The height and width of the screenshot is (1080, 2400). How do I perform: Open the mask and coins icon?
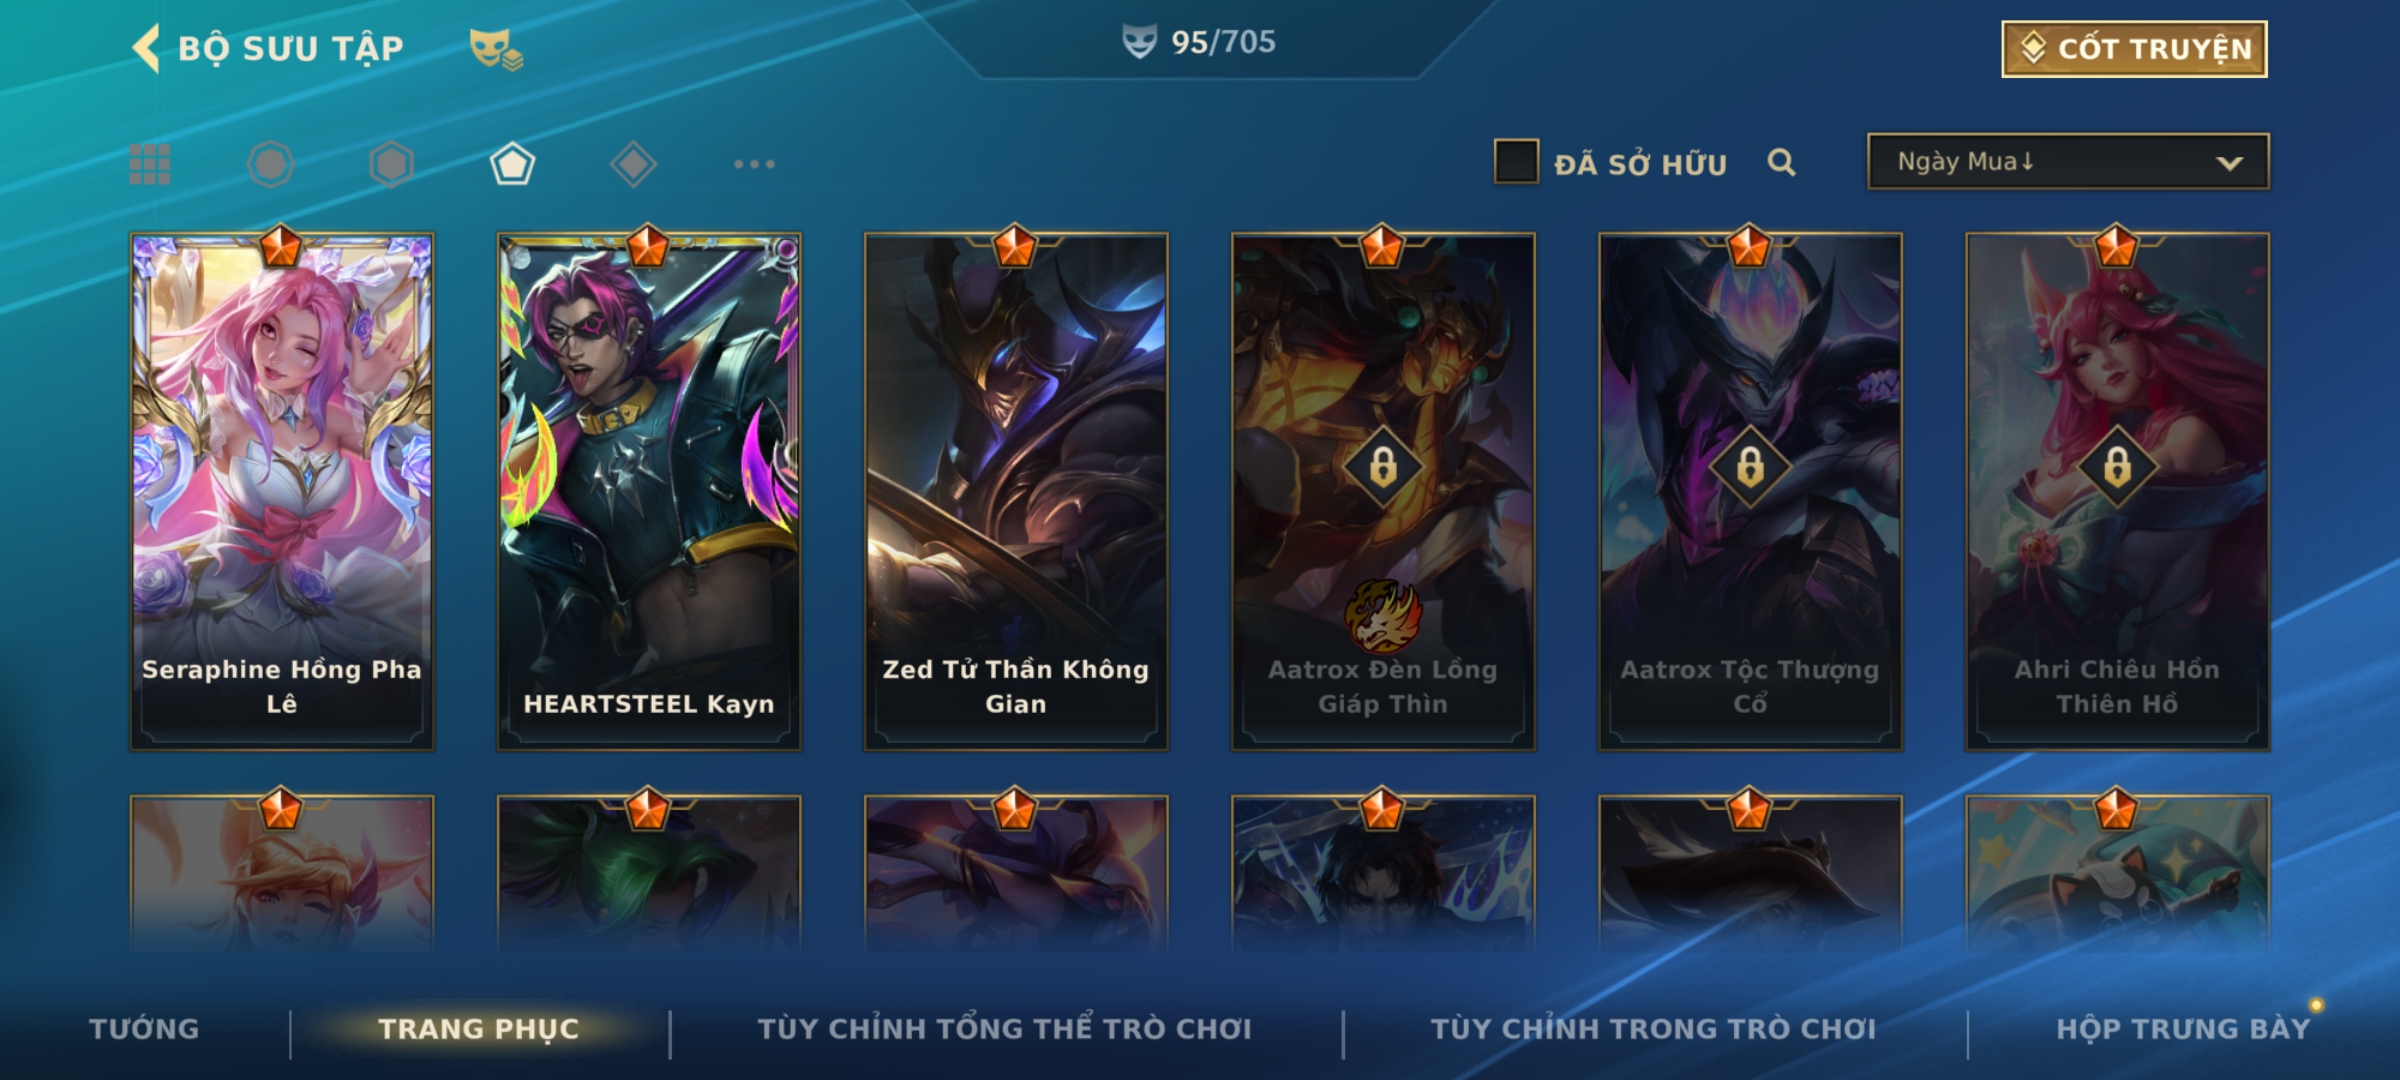496,49
